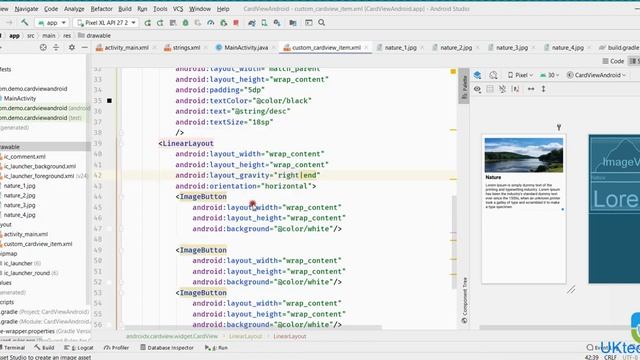640x360 pixels.
Task: Open the Tools menu
Action: pyautogui.click(x=160, y=9)
